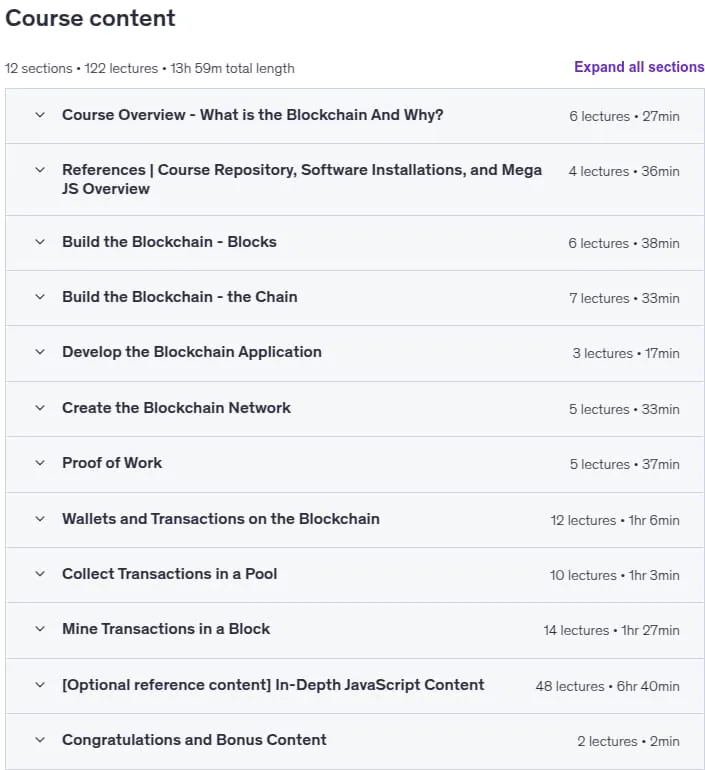
Task: Expand chevron for Create the Blockchain Network
Action: coord(40,408)
